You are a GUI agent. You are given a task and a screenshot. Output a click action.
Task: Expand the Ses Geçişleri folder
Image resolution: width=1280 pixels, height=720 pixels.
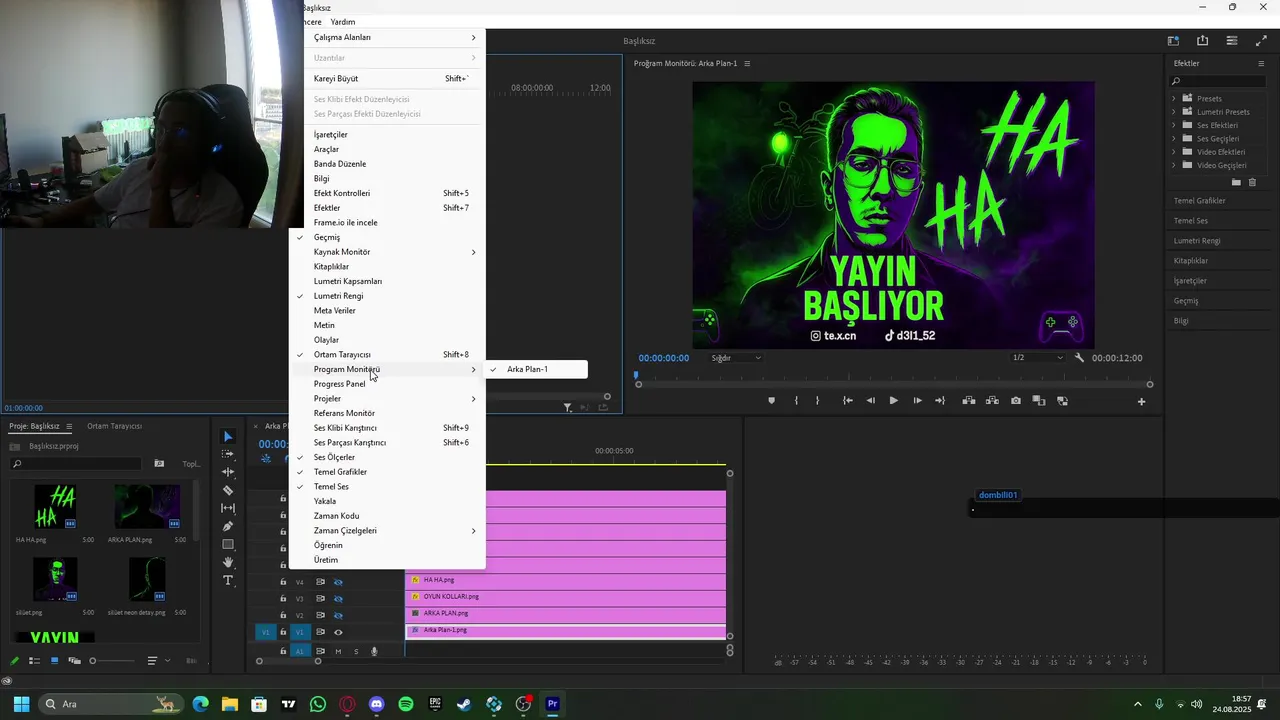coord(1174,138)
